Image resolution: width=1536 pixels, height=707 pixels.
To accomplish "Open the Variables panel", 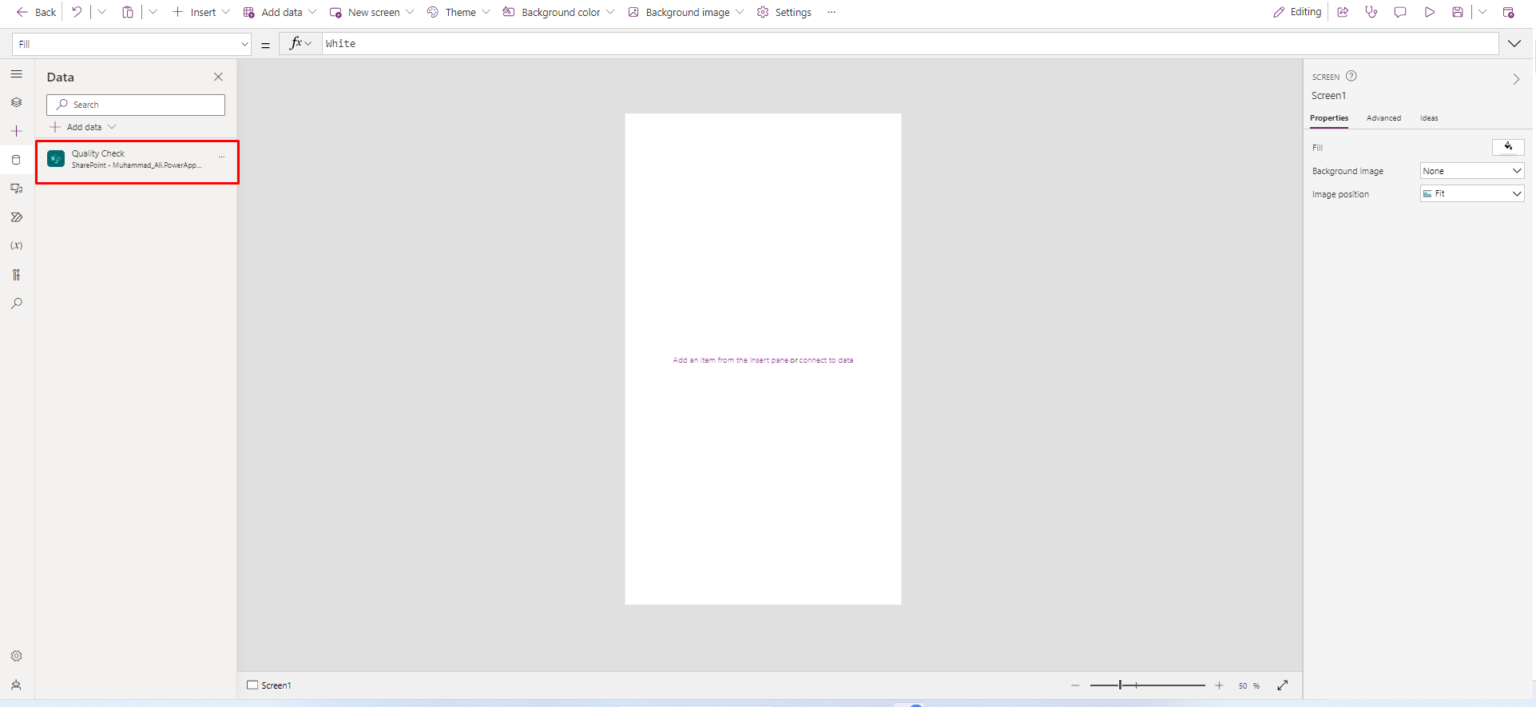I will [16, 245].
